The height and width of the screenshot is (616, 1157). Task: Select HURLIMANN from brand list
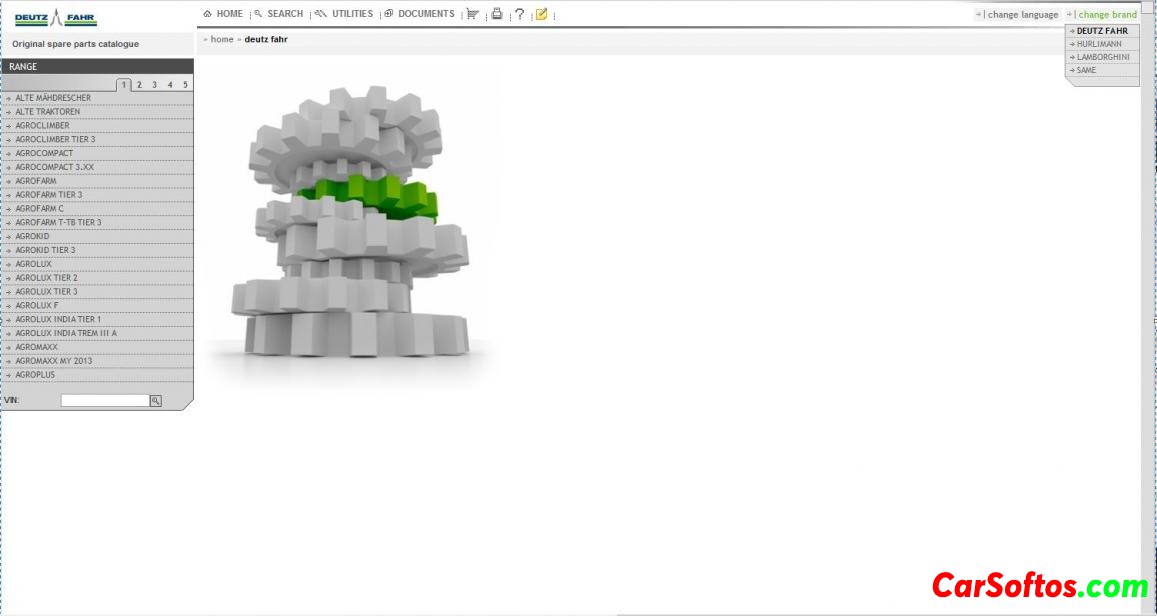tap(1098, 44)
